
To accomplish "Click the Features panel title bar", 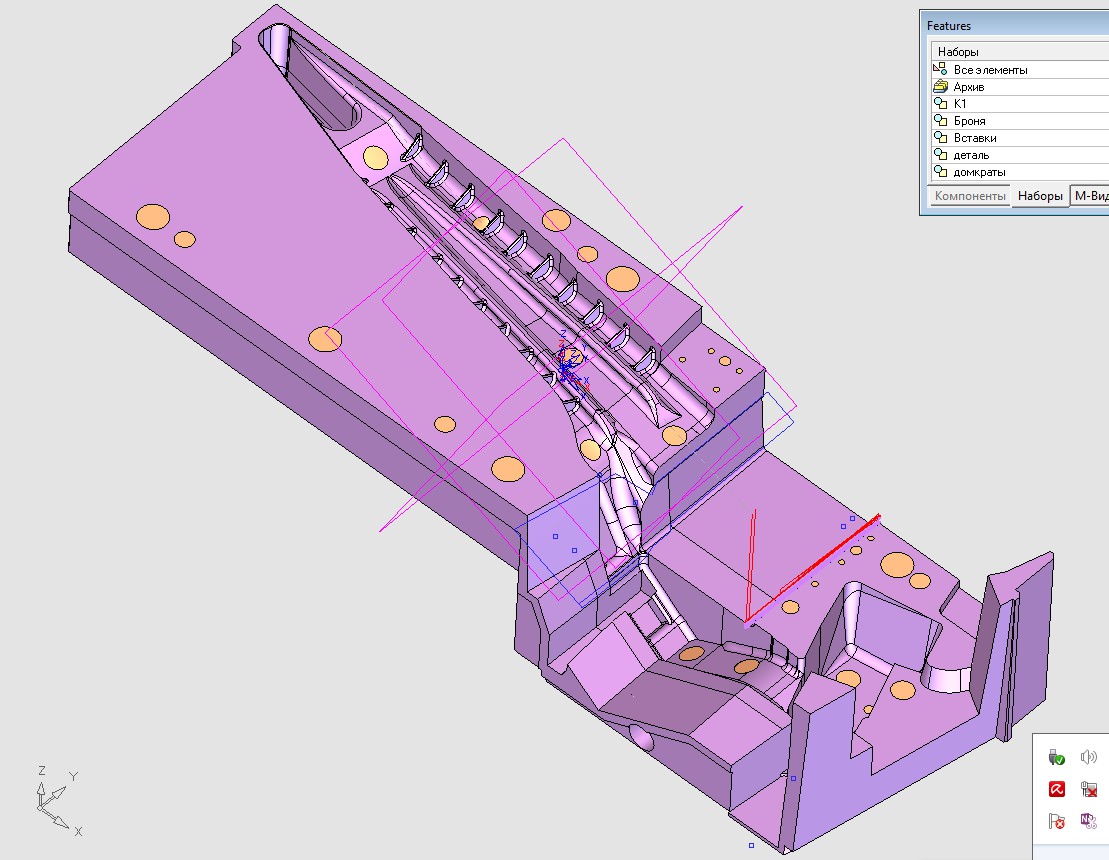I will tap(1014, 25).
